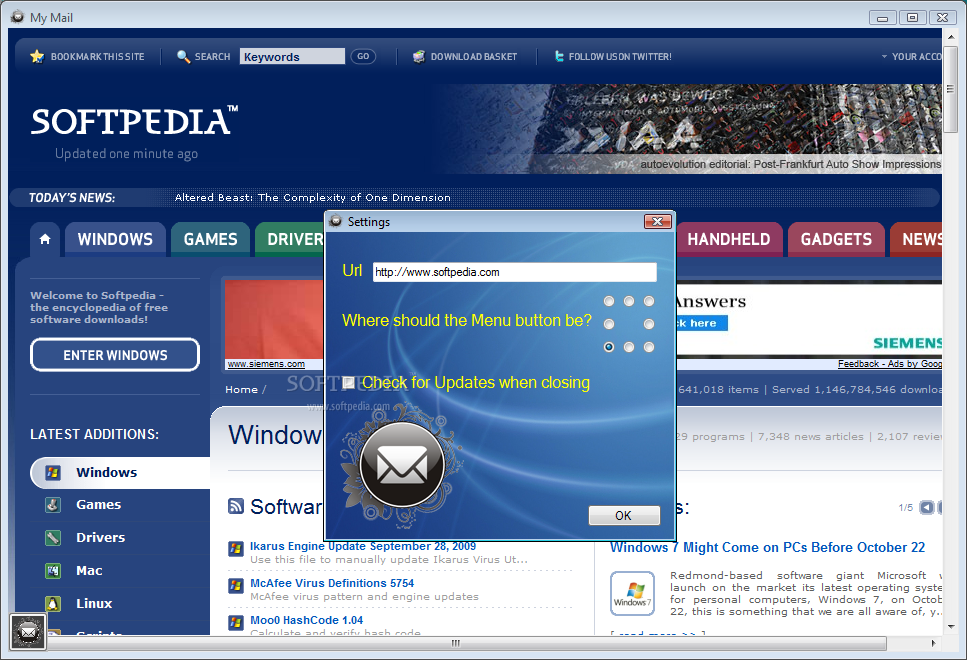
Task: Select bottom-left menu button position radio
Action: (x=609, y=347)
